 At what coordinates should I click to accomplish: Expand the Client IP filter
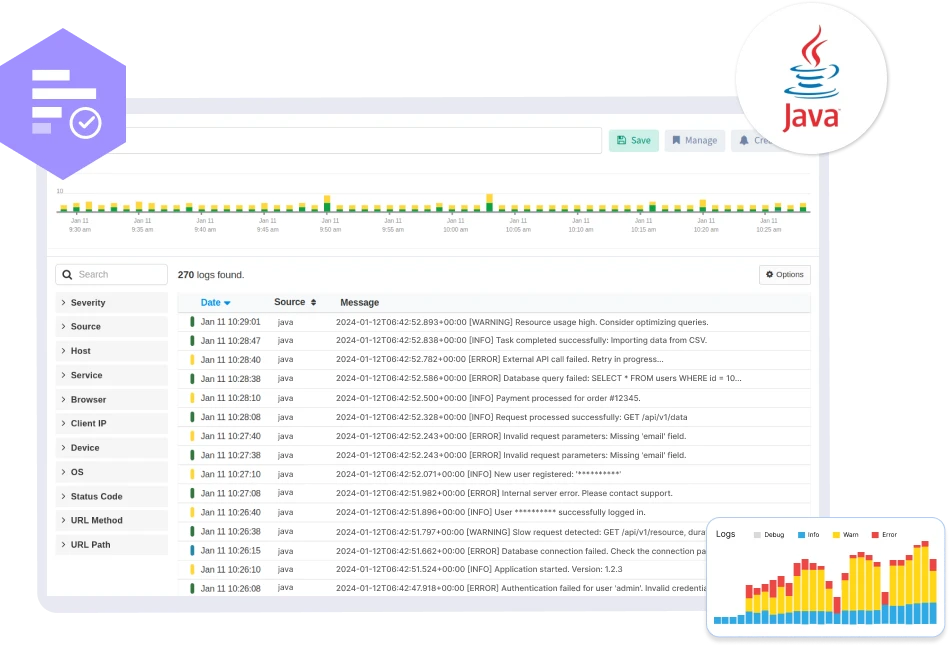111,424
